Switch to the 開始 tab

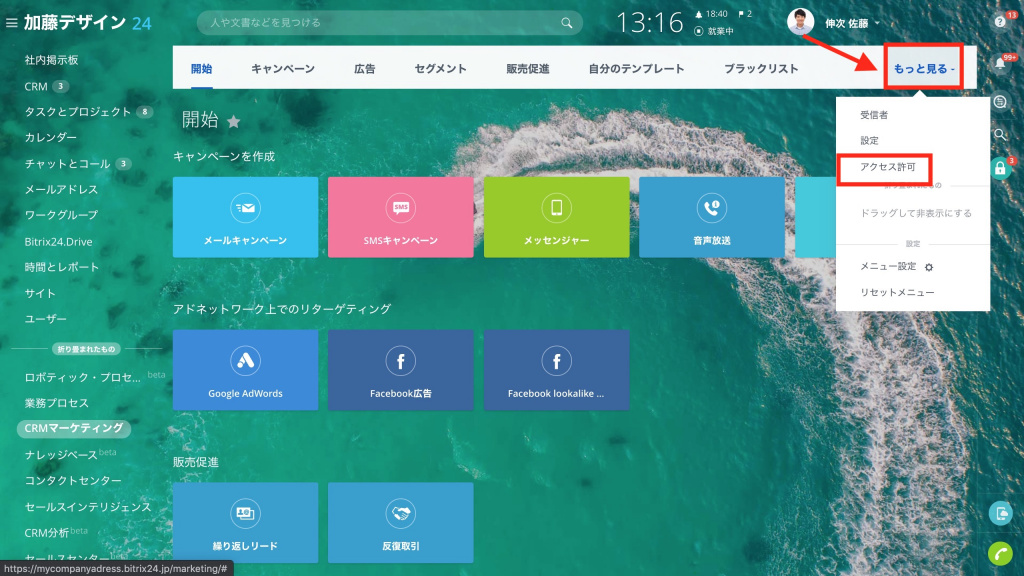(x=201, y=69)
